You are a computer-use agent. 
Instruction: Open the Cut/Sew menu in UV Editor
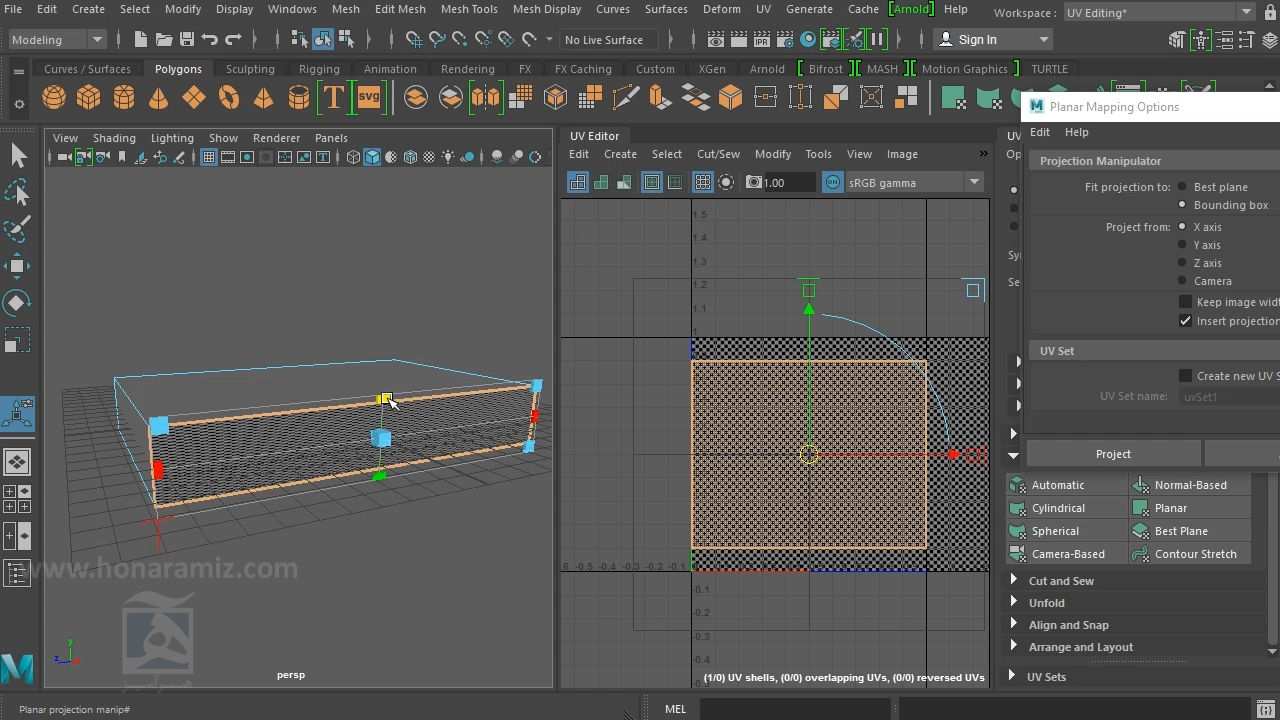point(718,154)
